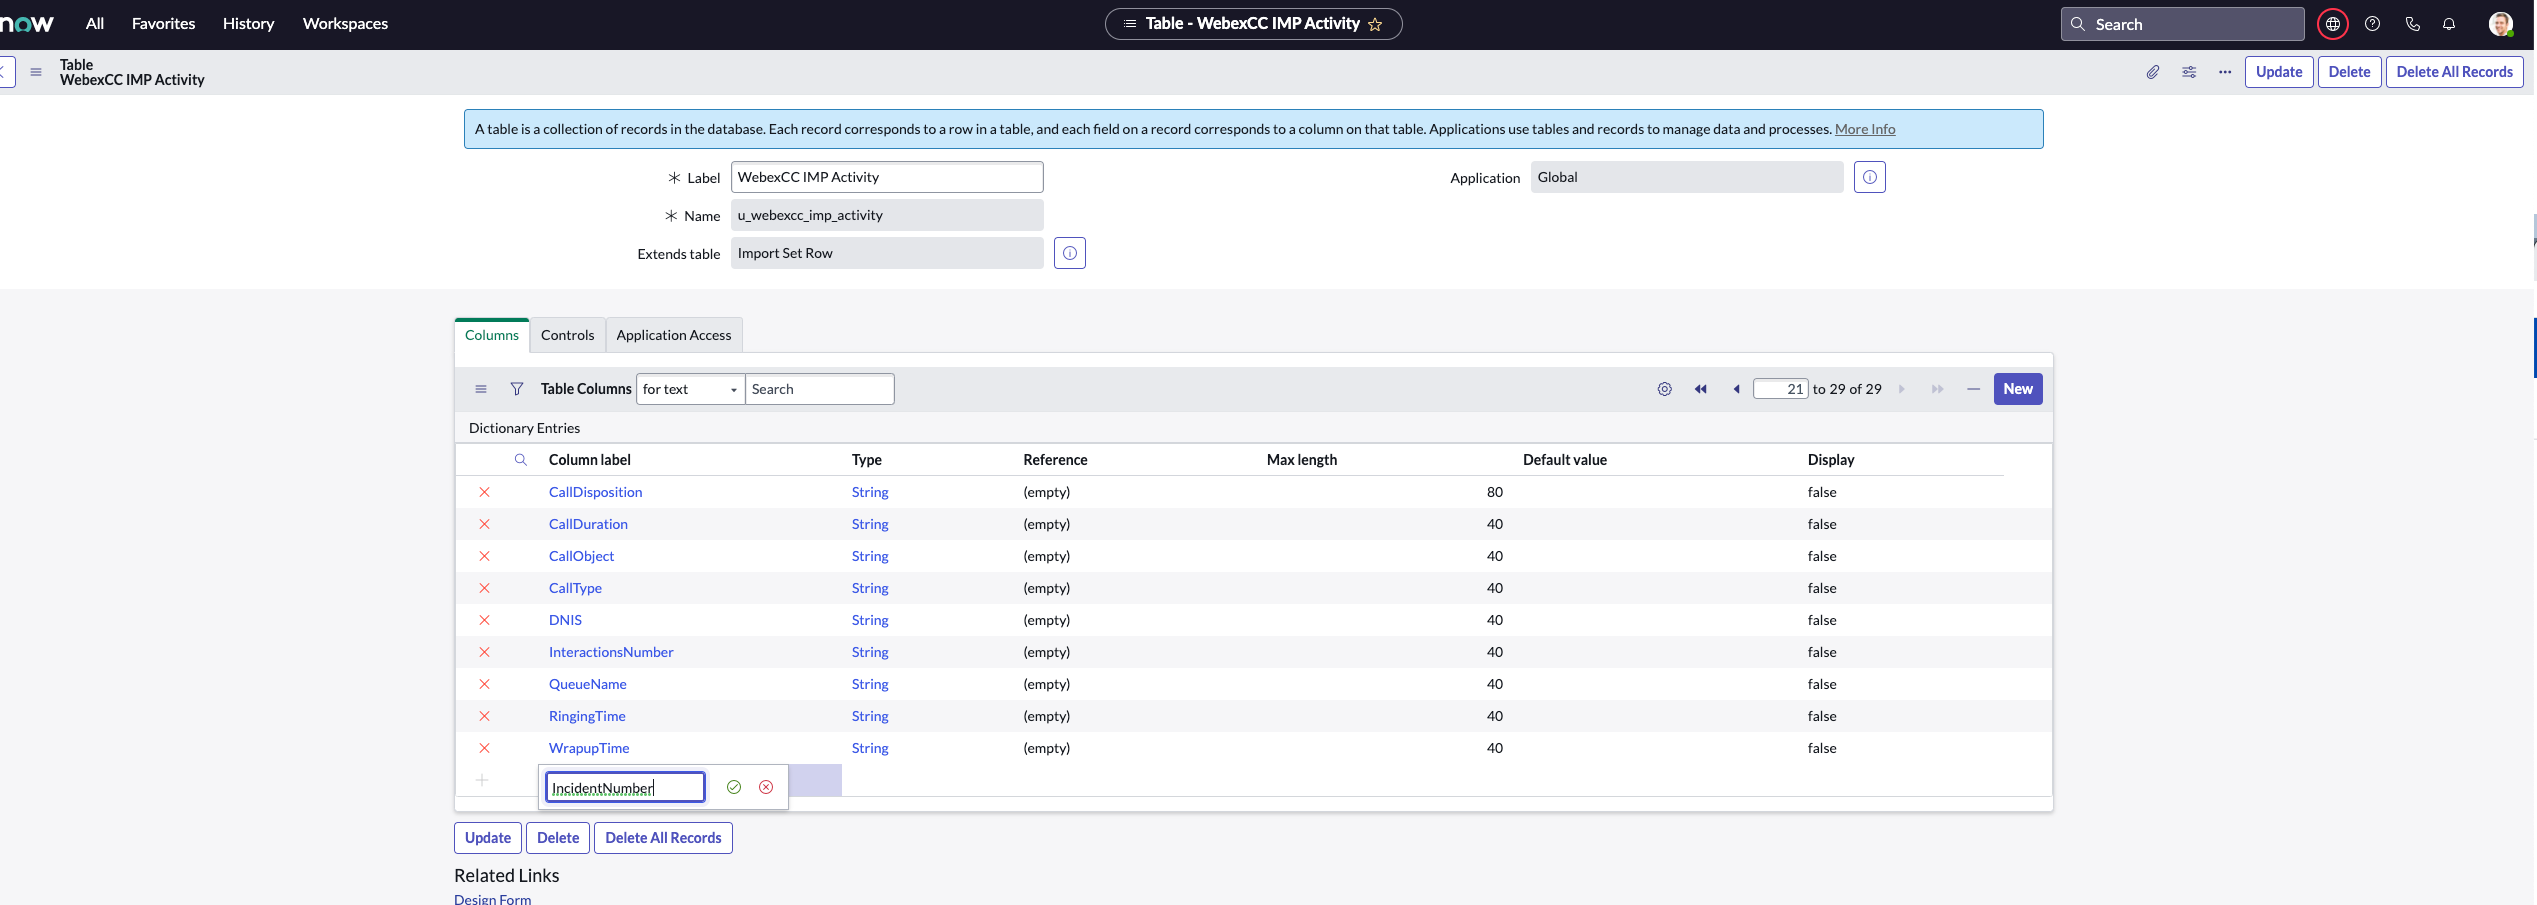The height and width of the screenshot is (905, 2537).
Task: Open notifications bell icon
Action: tap(2449, 24)
